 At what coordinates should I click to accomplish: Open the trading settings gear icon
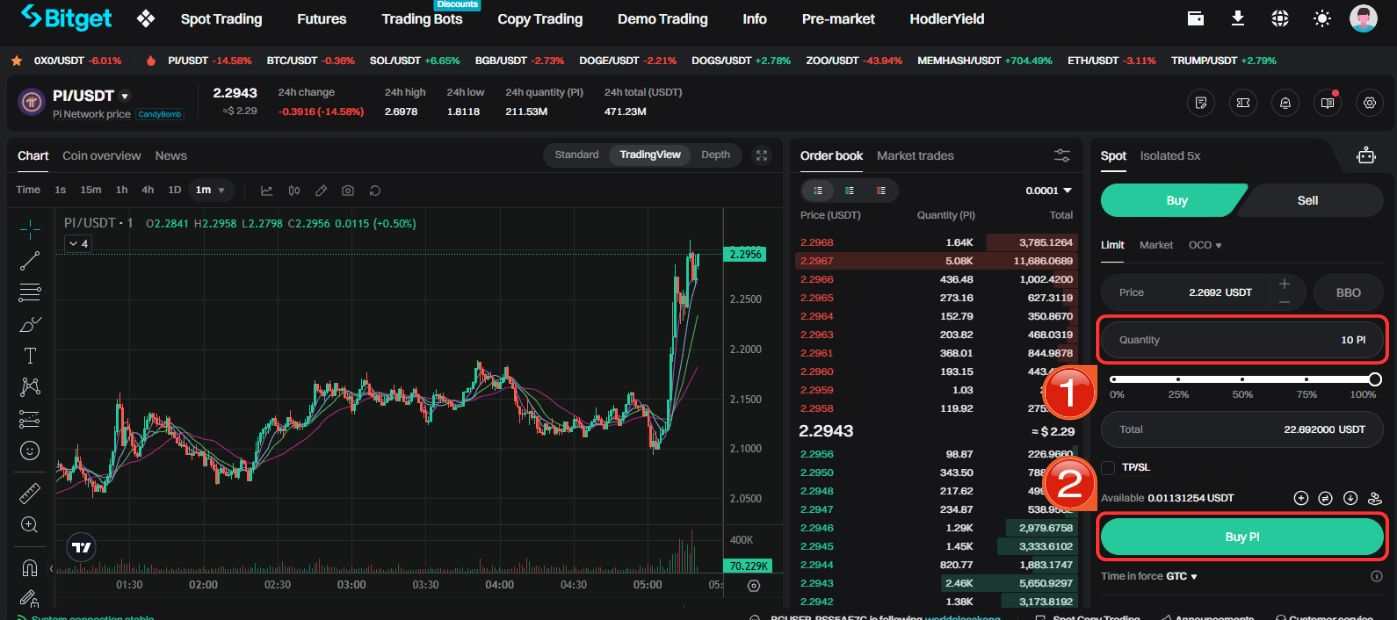[x=1370, y=102]
